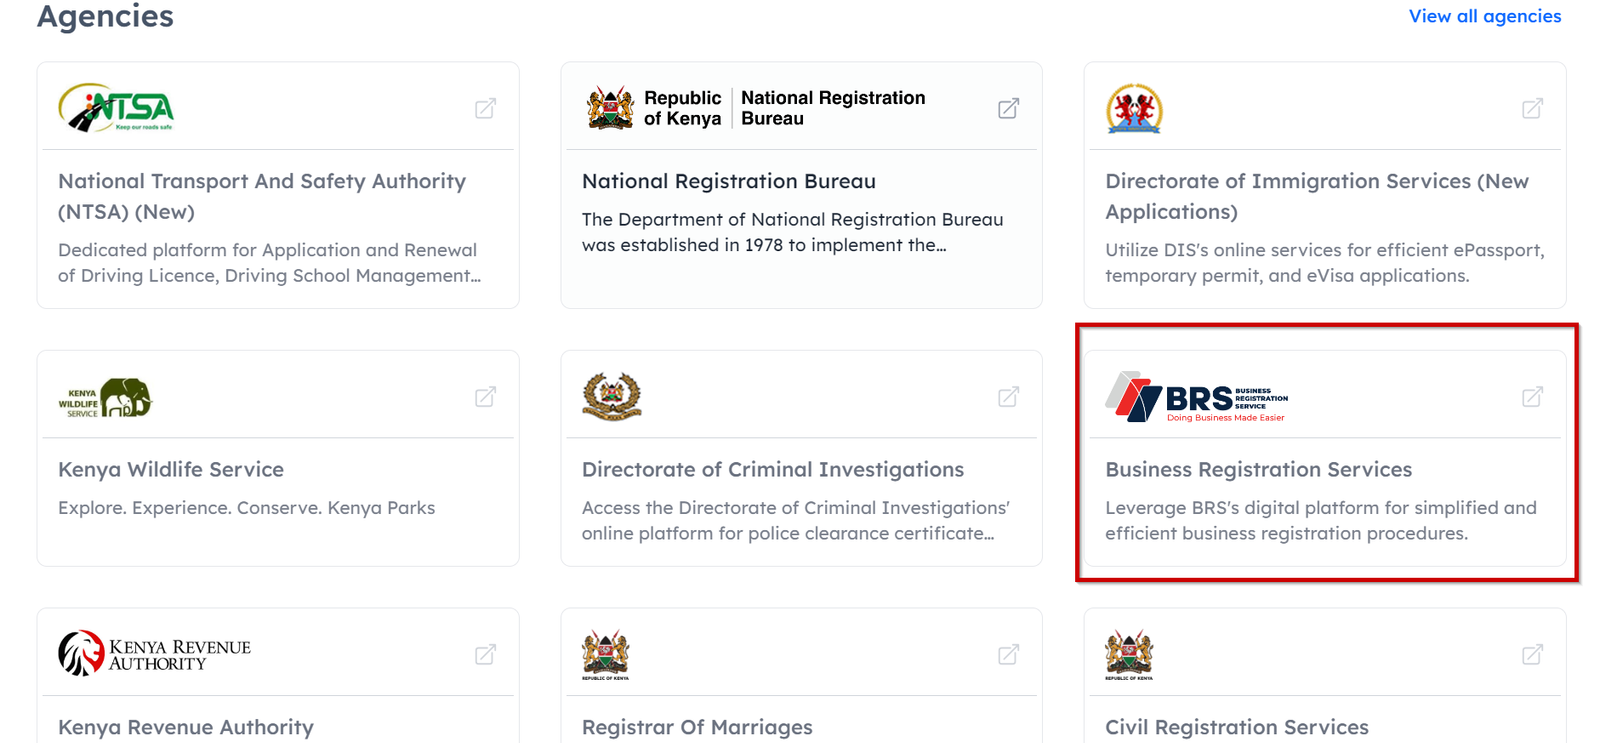
Task: Open external link icon on National Registration Bureau card
Action: click(x=1008, y=108)
